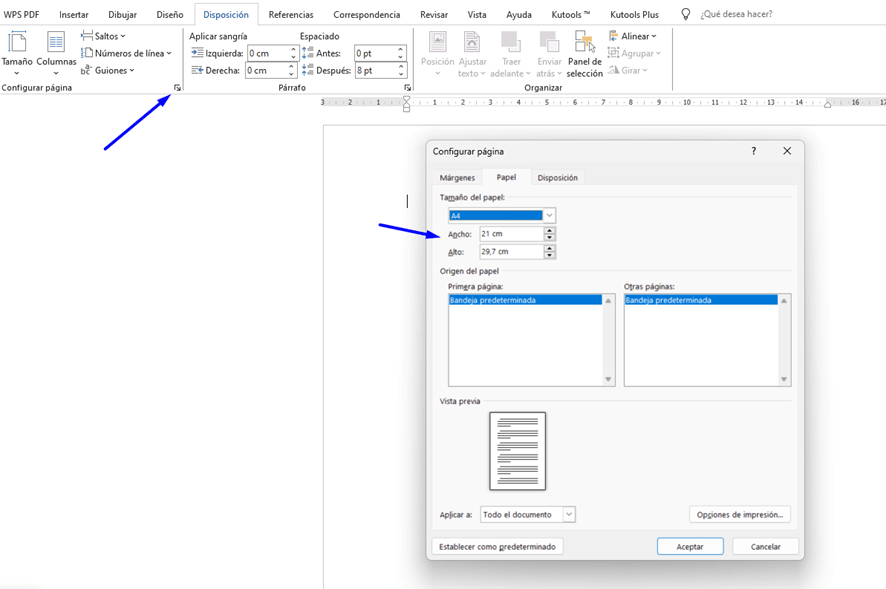Open the Configurar página dialog launcher
Viewport: 886px width, 589px height.
click(x=177, y=88)
